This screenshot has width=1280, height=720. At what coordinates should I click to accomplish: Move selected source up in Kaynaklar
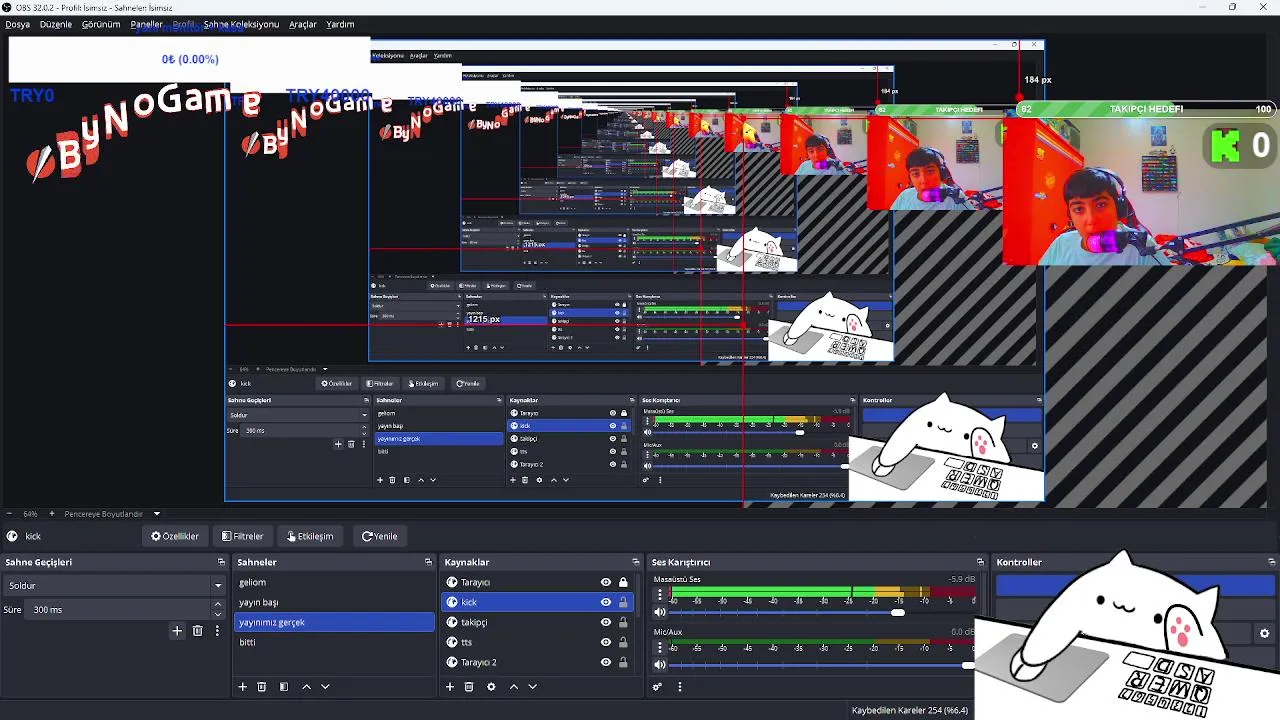tap(514, 687)
